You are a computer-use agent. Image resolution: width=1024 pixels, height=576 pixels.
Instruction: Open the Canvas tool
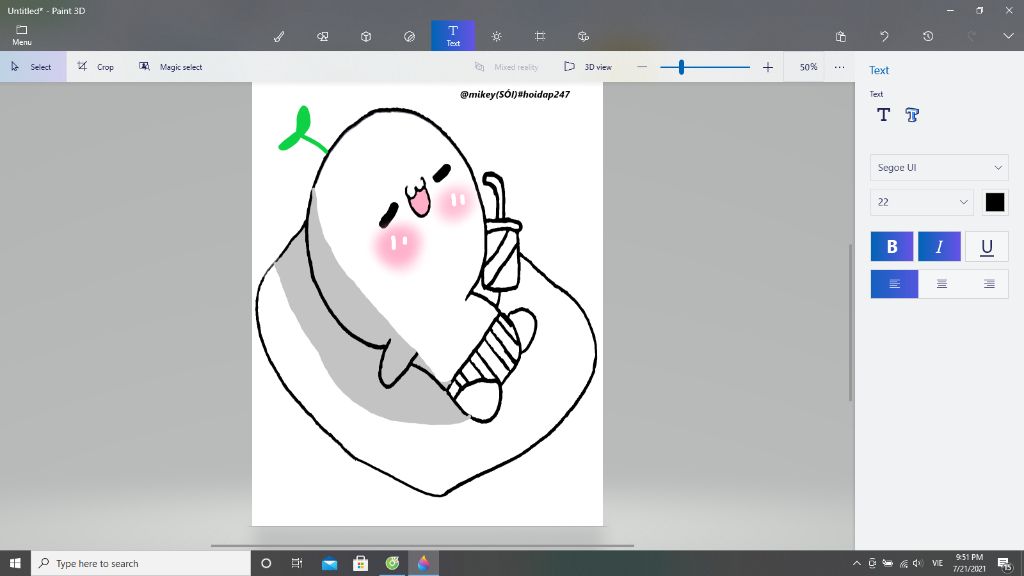[x=540, y=36]
